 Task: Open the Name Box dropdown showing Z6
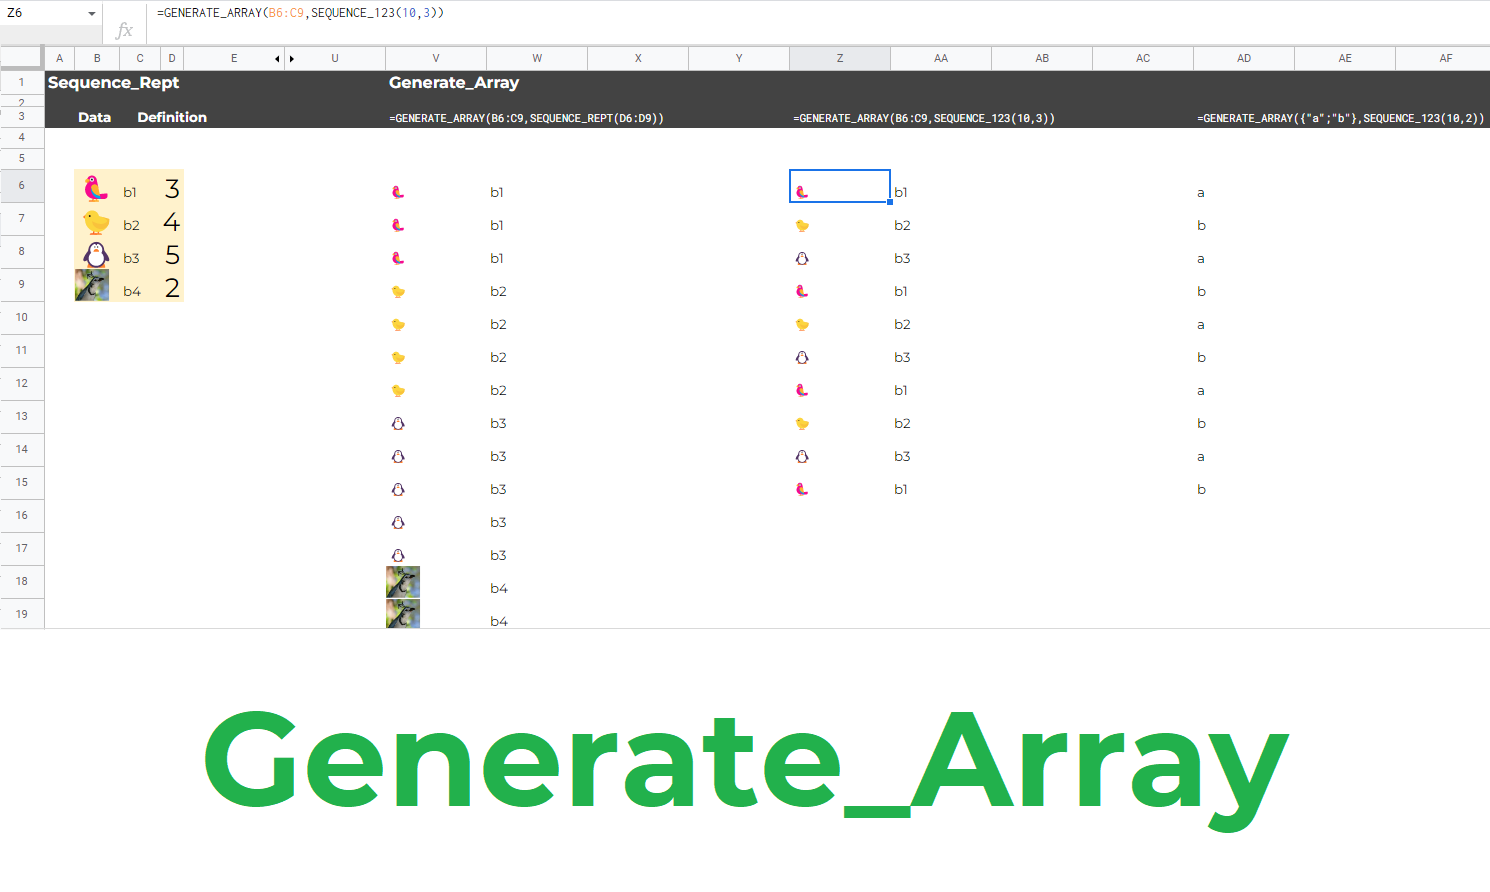pyautogui.click(x=90, y=13)
